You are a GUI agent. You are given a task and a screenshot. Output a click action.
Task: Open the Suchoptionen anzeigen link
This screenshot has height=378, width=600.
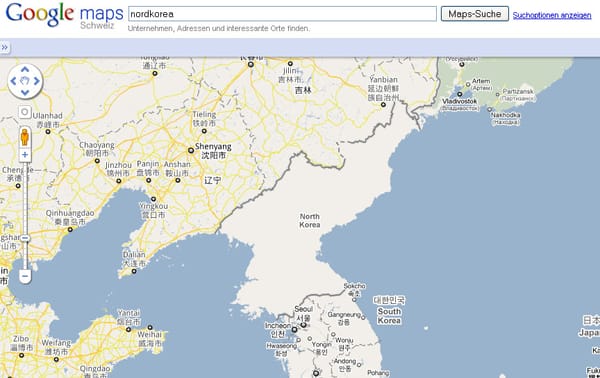552,15
